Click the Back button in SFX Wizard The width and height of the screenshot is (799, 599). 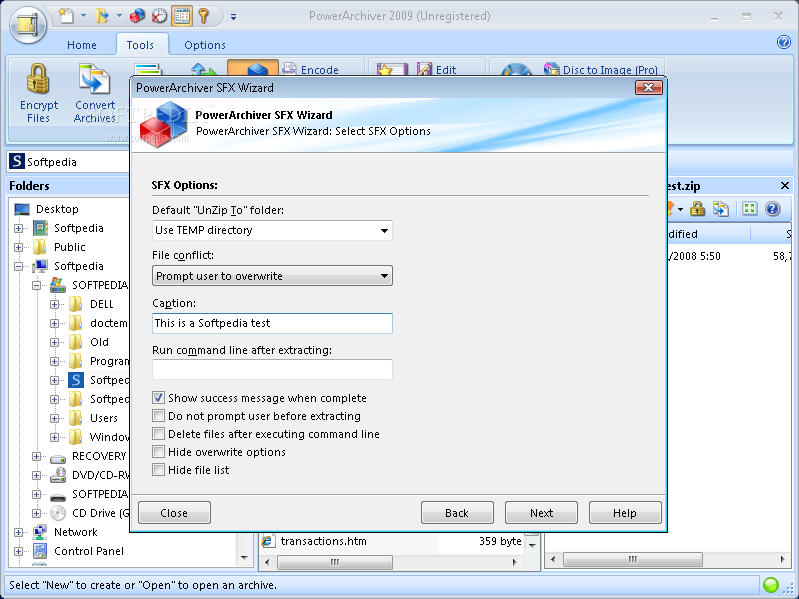[457, 512]
